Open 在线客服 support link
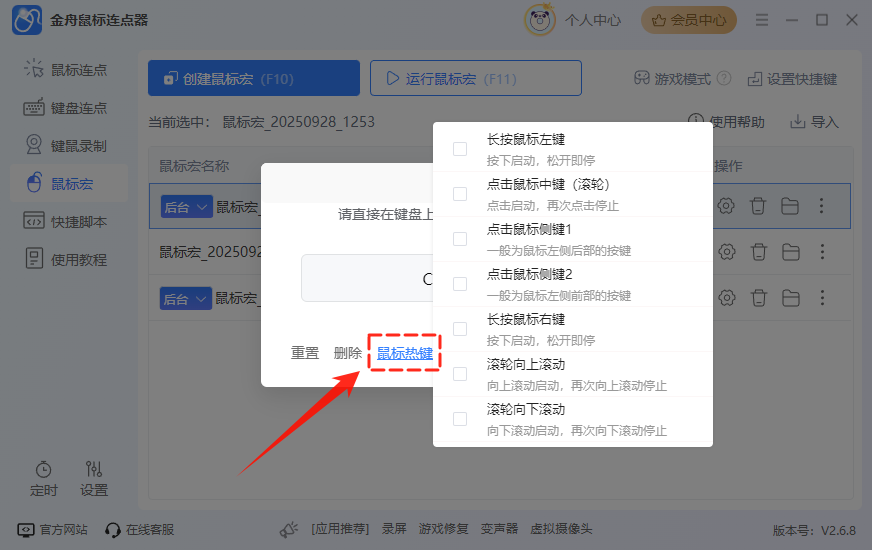This screenshot has width=872, height=550. [x=140, y=529]
